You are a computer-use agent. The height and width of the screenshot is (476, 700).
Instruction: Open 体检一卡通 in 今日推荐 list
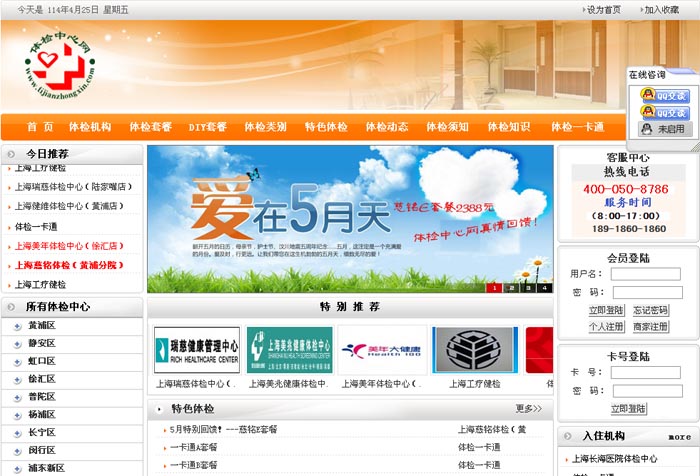tap(36, 226)
